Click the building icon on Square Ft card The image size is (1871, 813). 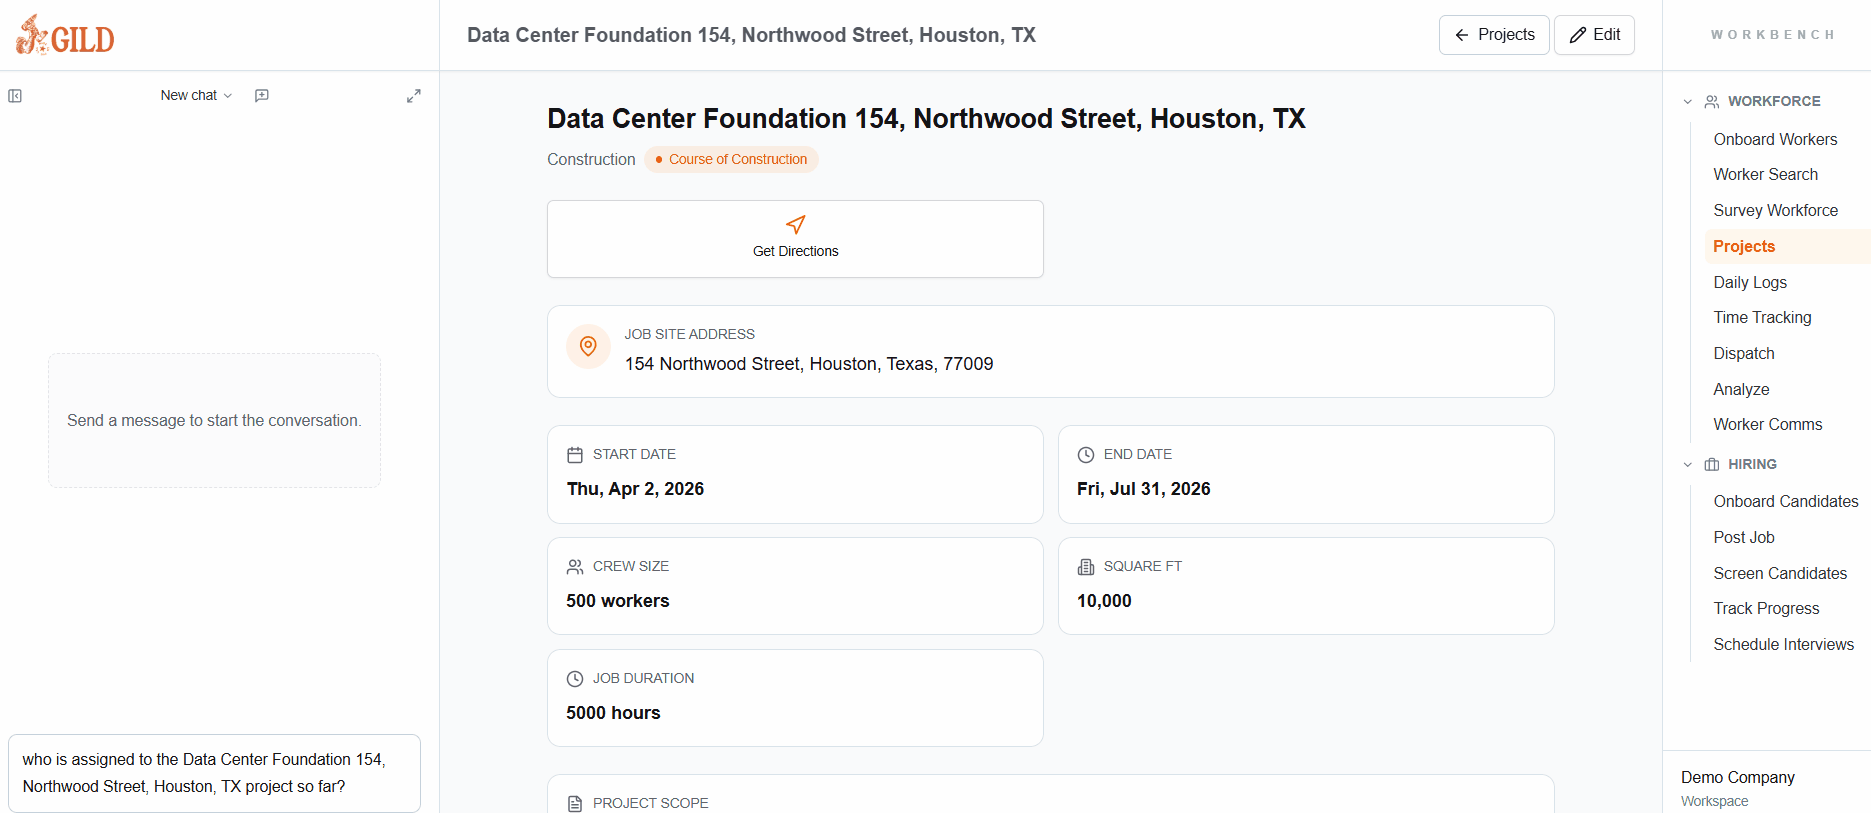tap(1086, 566)
